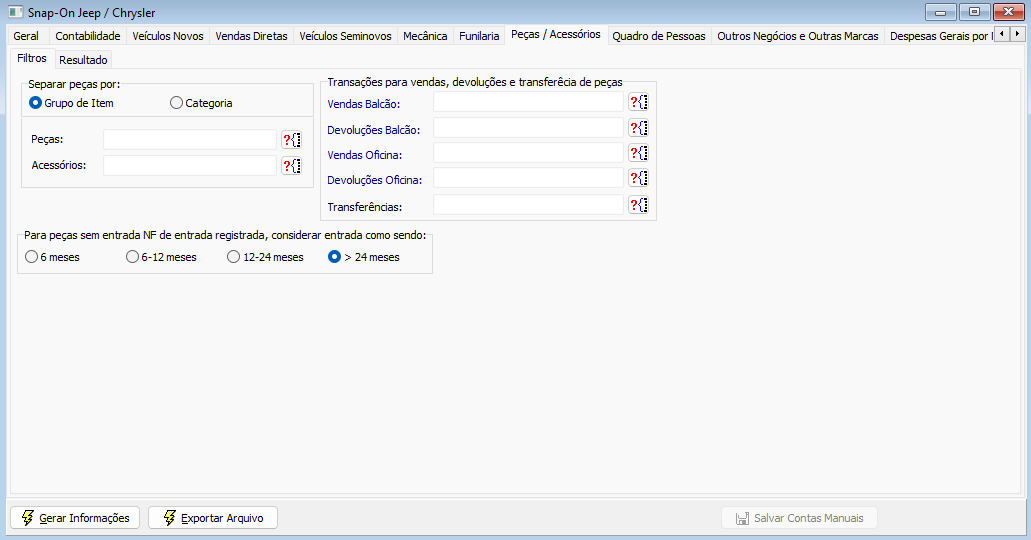The height and width of the screenshot is (540, 1031).
Task: Switch to the Resultado sub-tab
Action: [83, 60]
